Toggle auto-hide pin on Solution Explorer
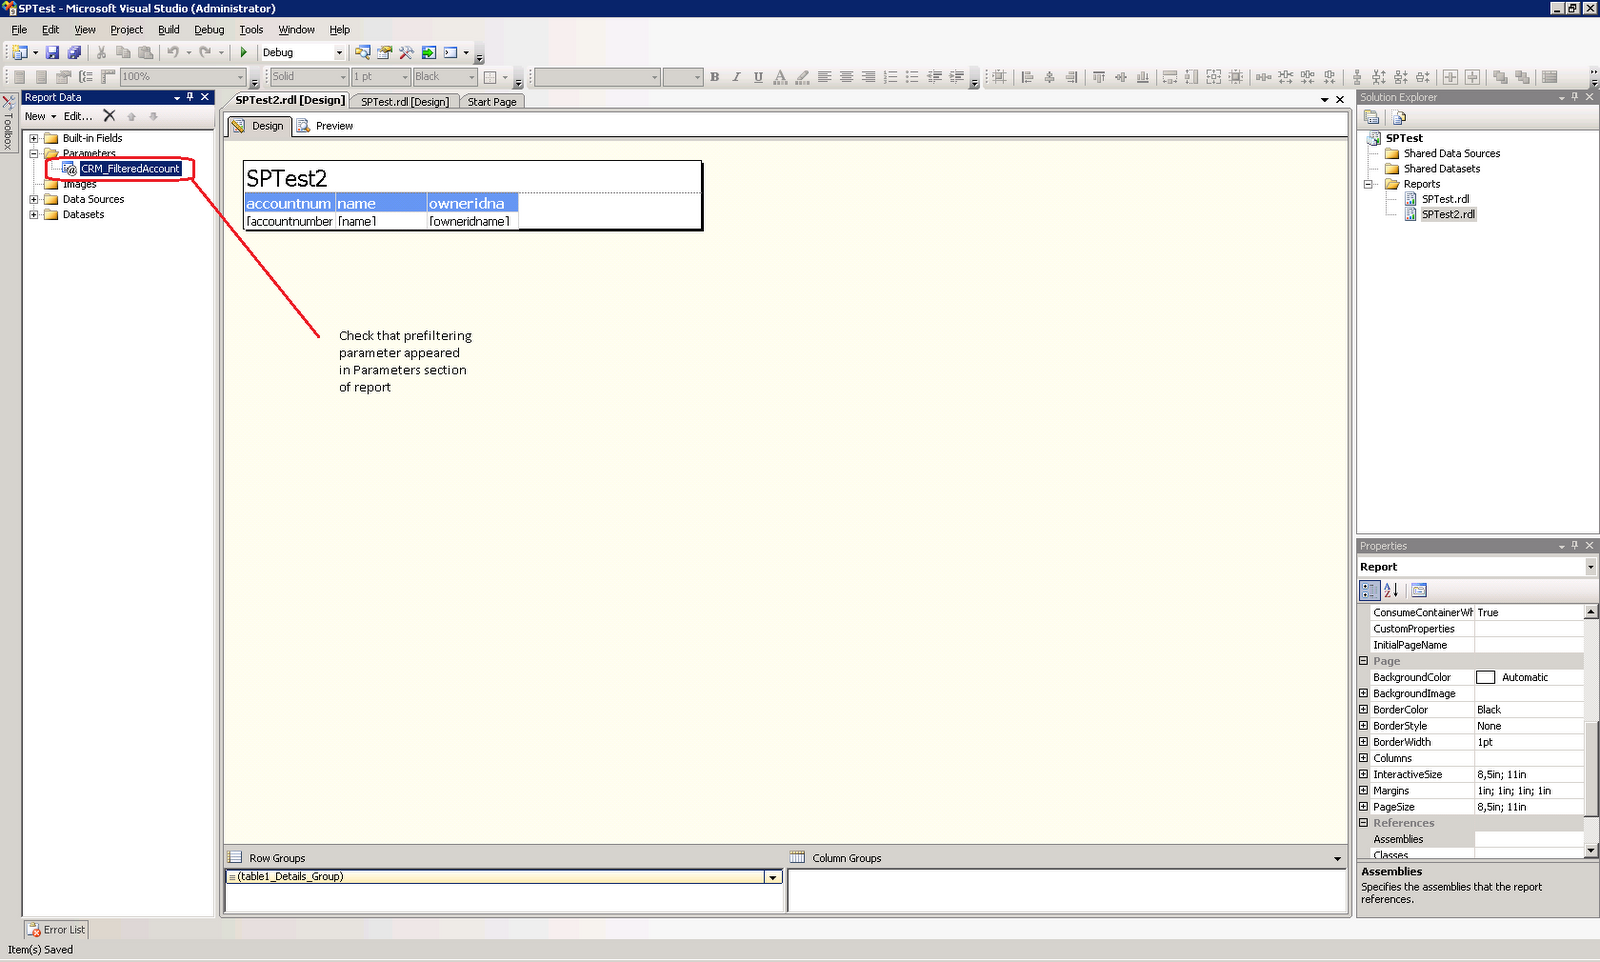Viewport: 1600px width, 962px height. [x=1575, y=97]
